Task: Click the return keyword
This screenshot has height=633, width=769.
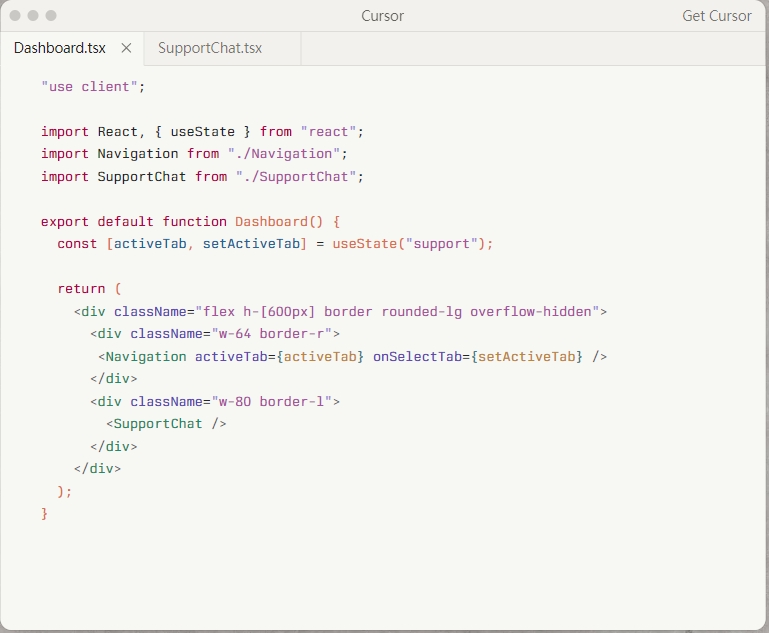Action: [x=81, y=289]
